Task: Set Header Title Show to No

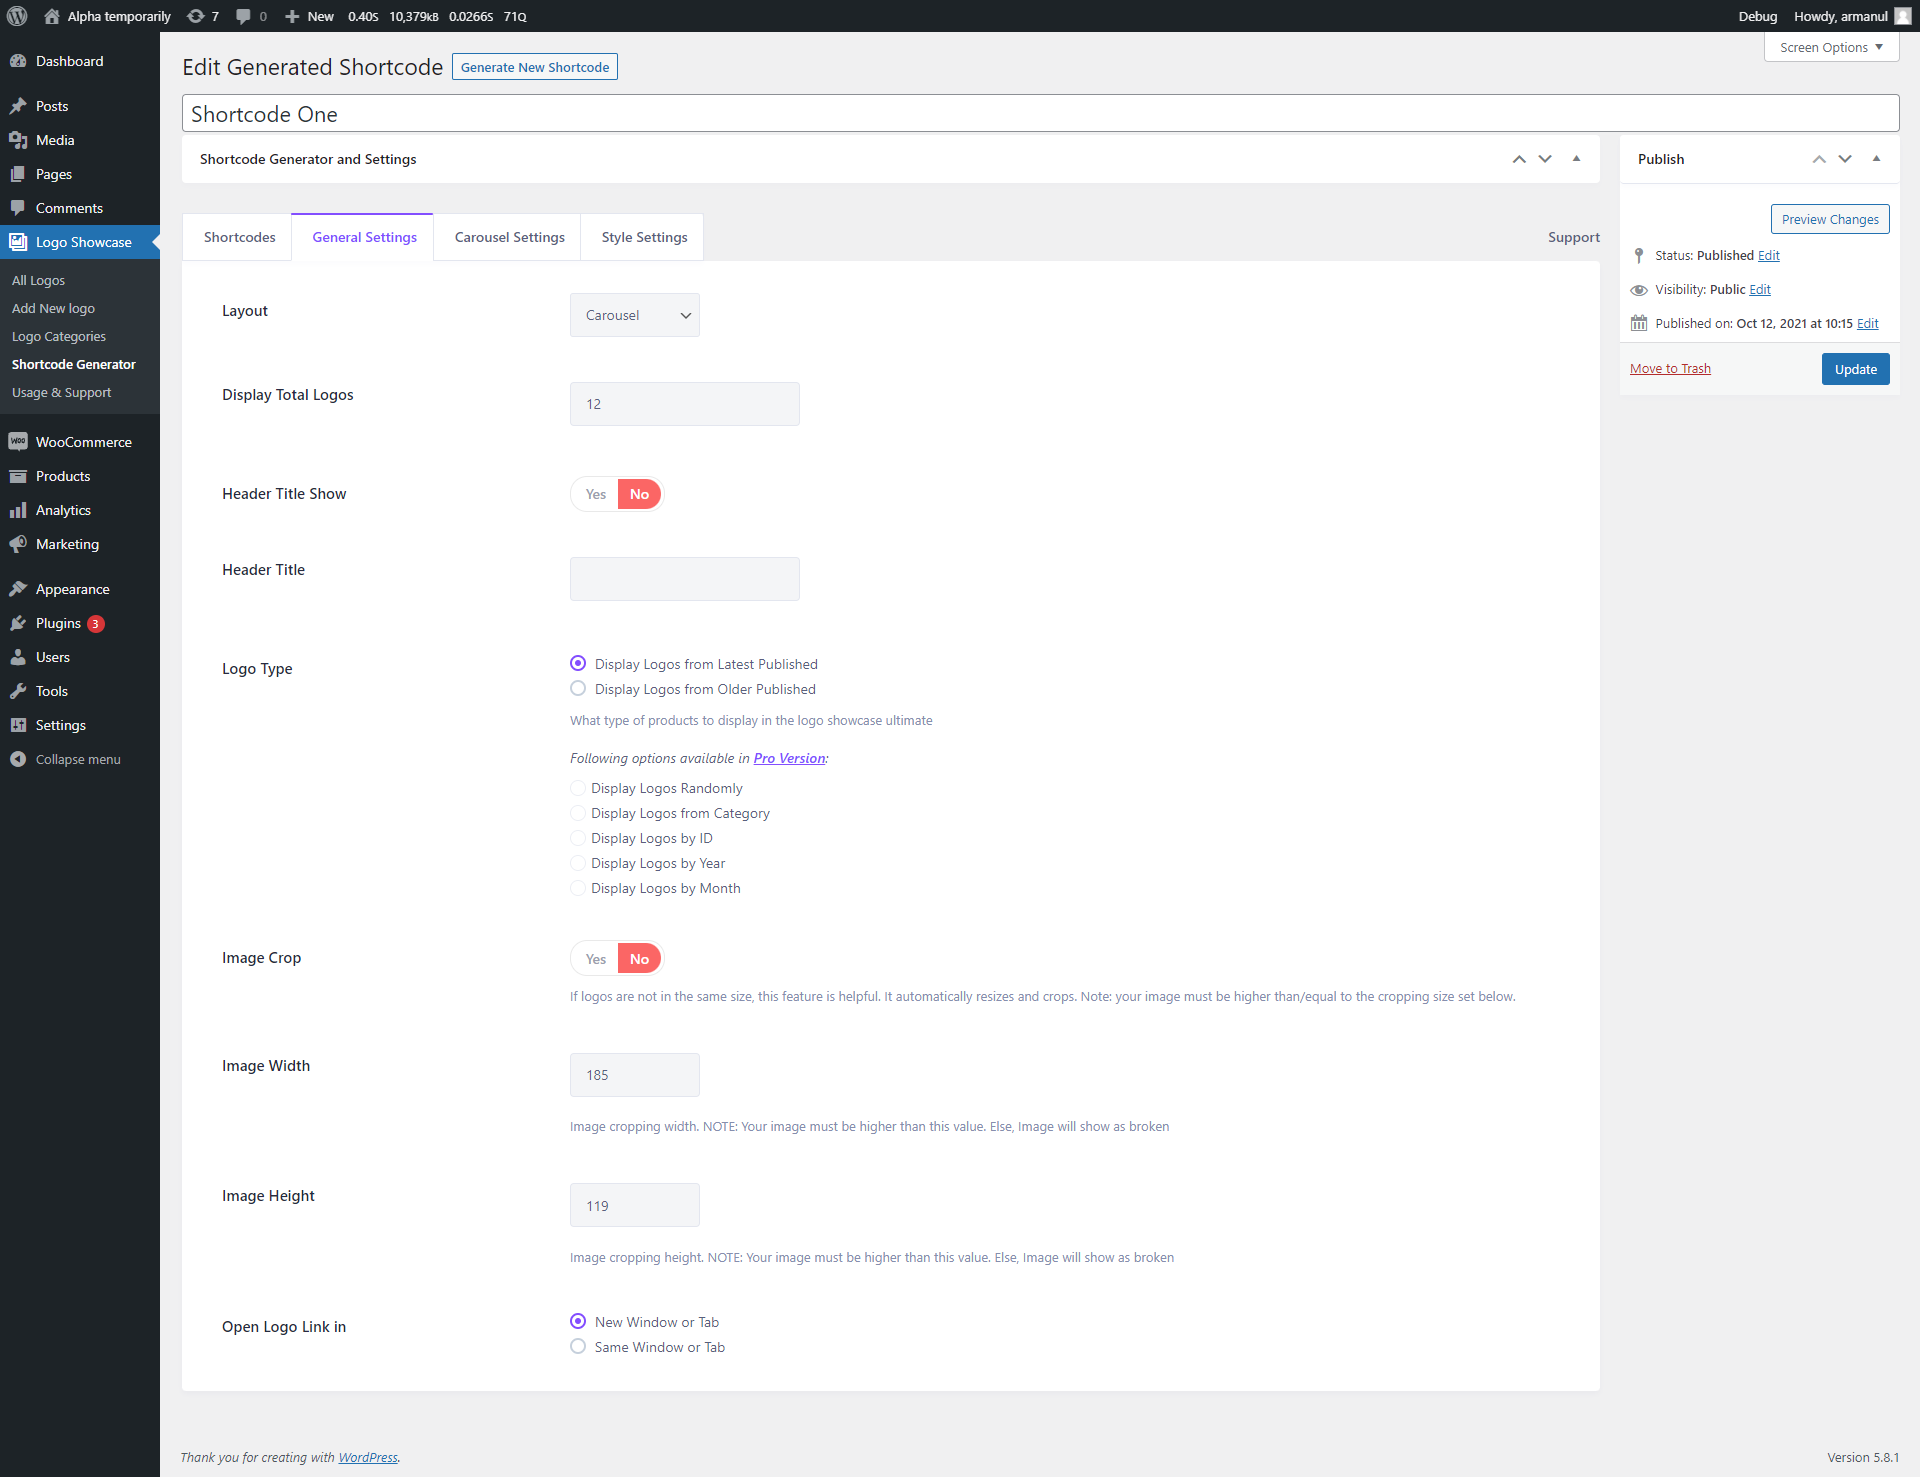Action: [639, 494]
